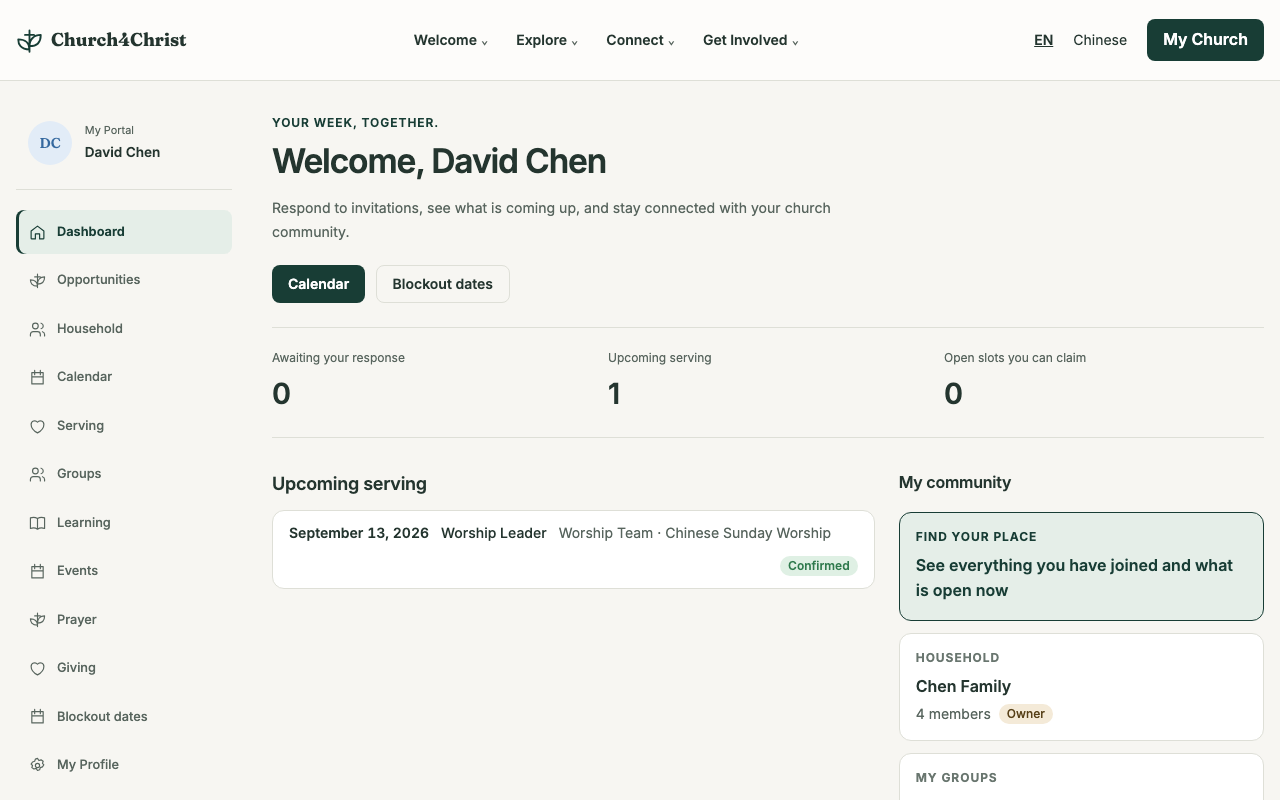This screenshot has width=1280, height=800.
Task: Click the 4 members text
Action: point(953,714)
